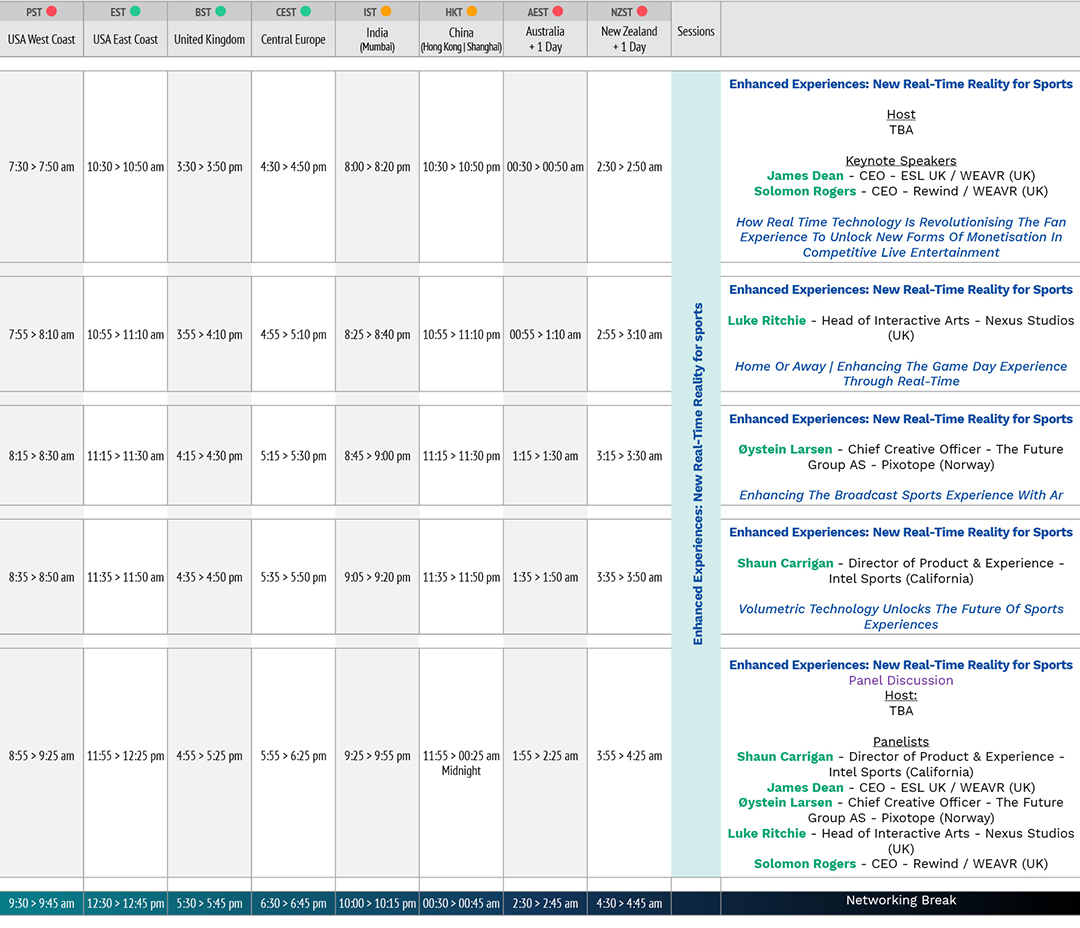The width and height of the screenshot is (1080, 928).
Task: Select BST cell '3:55 > 4:10 pm'
Action: 209,334
